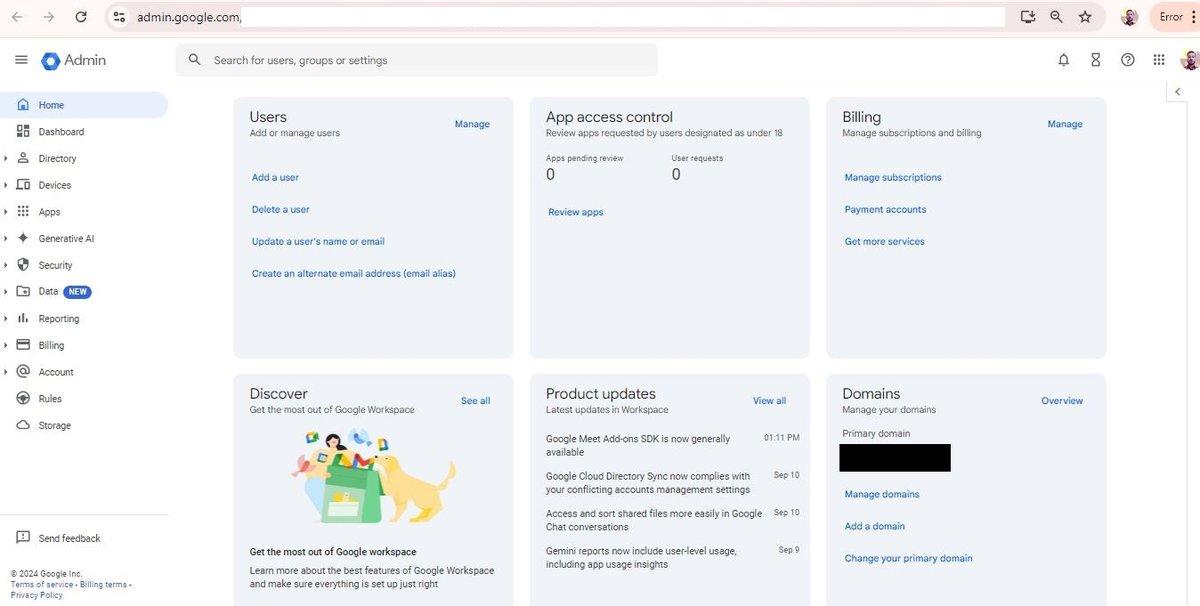Expand the Account section arrow

click(x=6, y=372)
